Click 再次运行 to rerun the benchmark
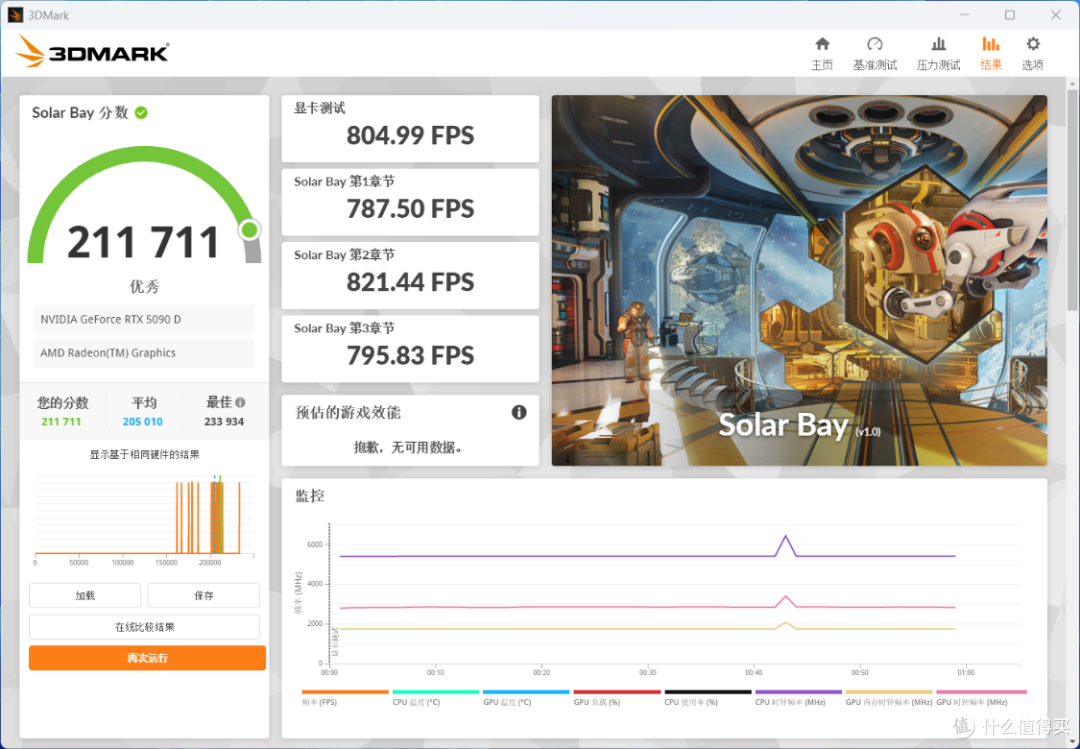 pos(146,658)
